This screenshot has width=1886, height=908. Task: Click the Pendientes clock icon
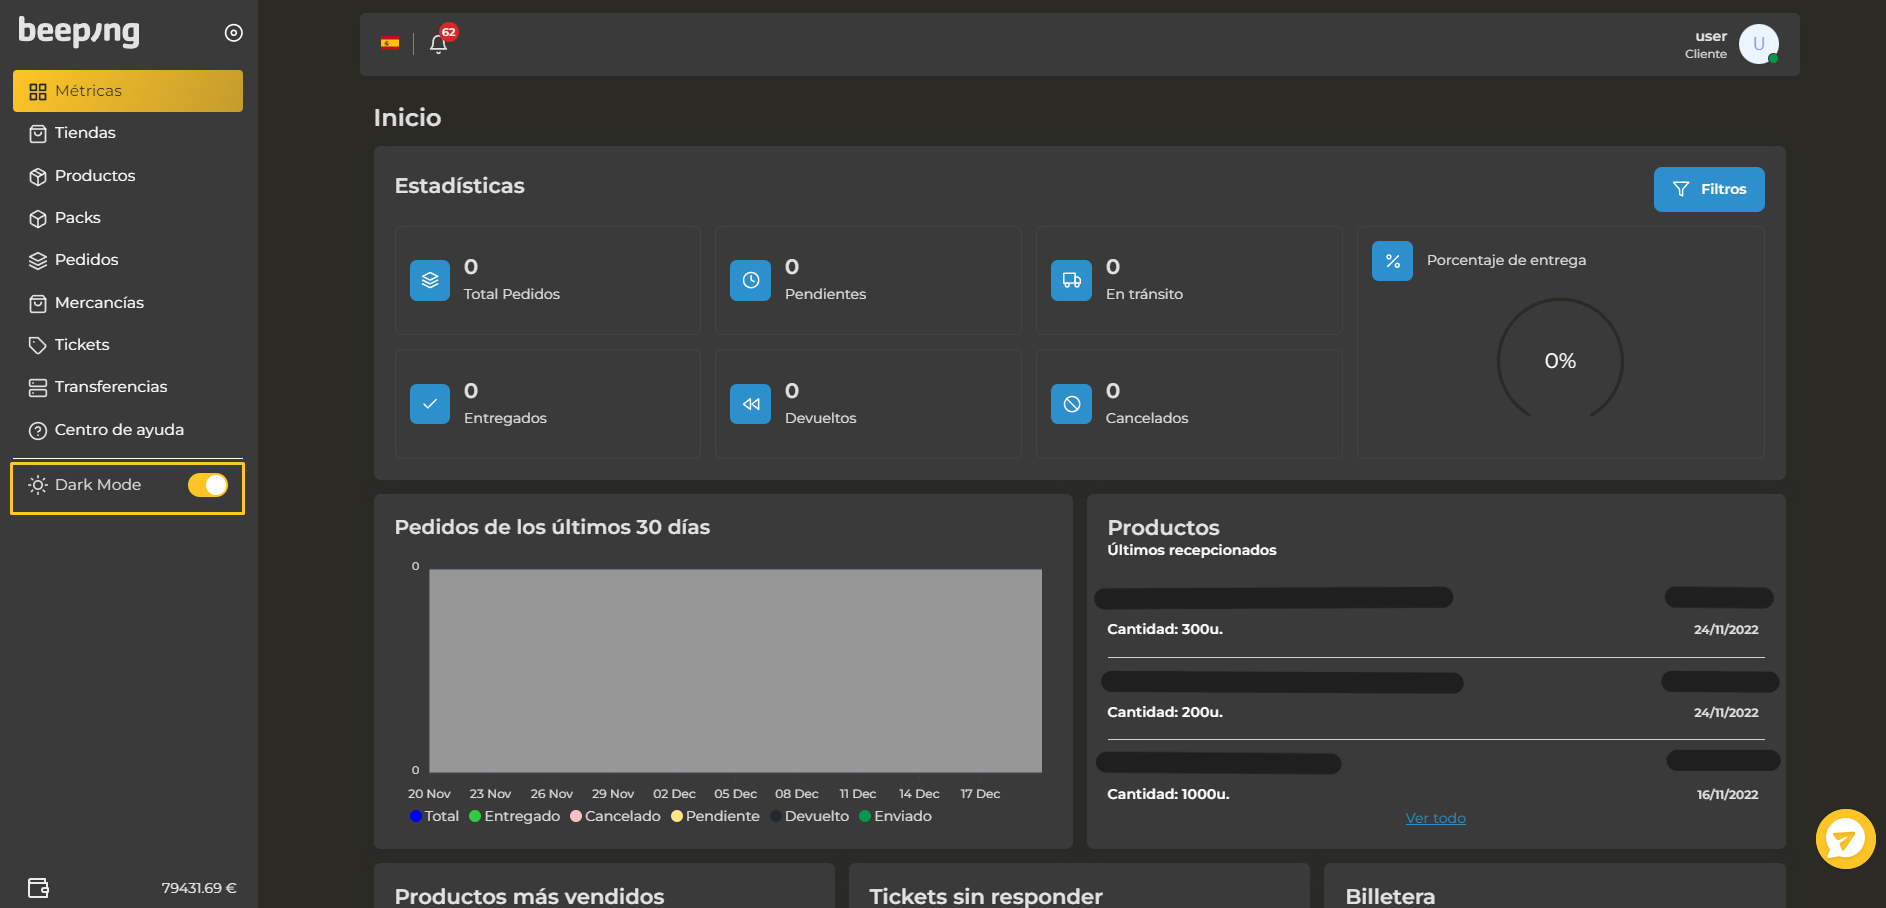coord(750,281)
